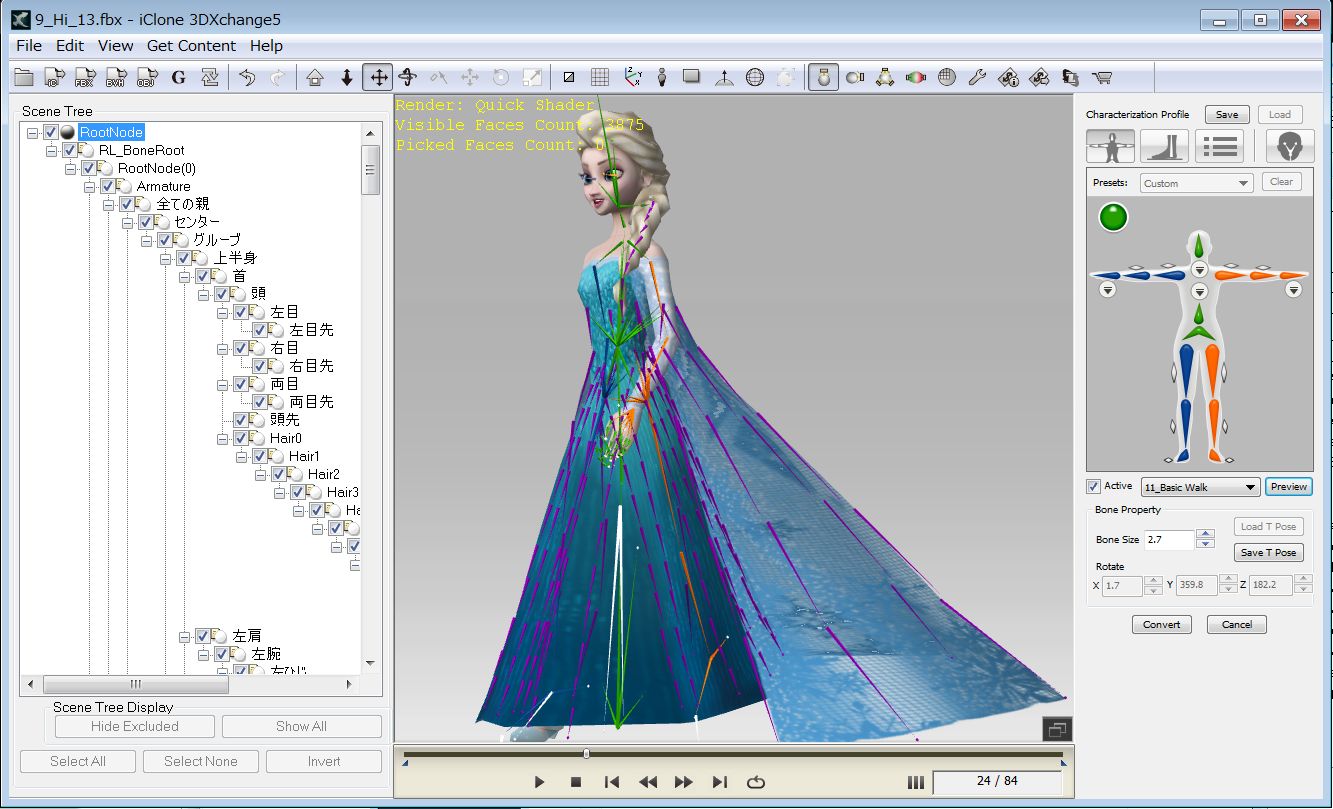Click the Convert button
The width and height of the screenshot is (1333, 809).
(x=1162, y=624)
